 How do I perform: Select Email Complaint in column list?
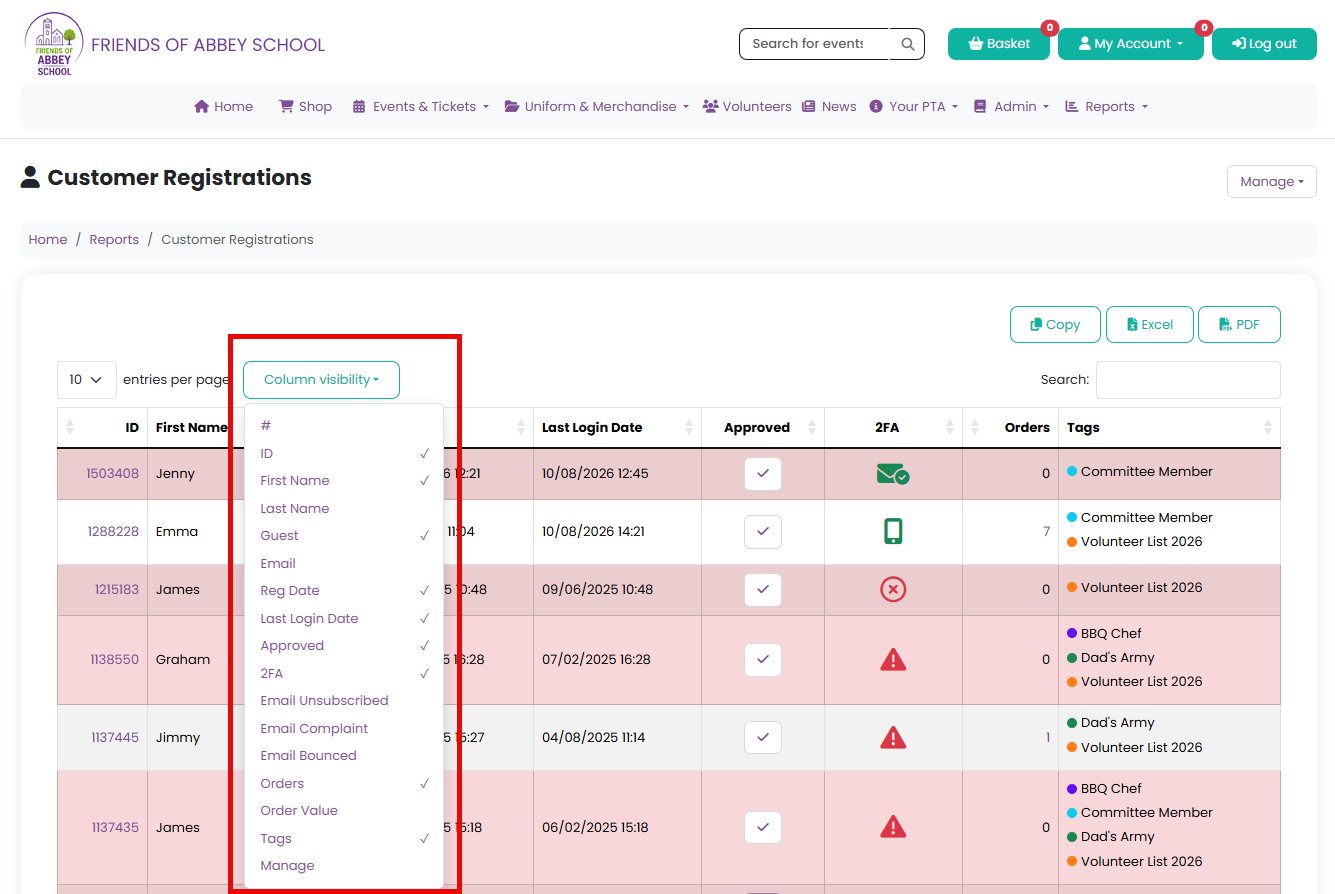(x=344, y=729)
